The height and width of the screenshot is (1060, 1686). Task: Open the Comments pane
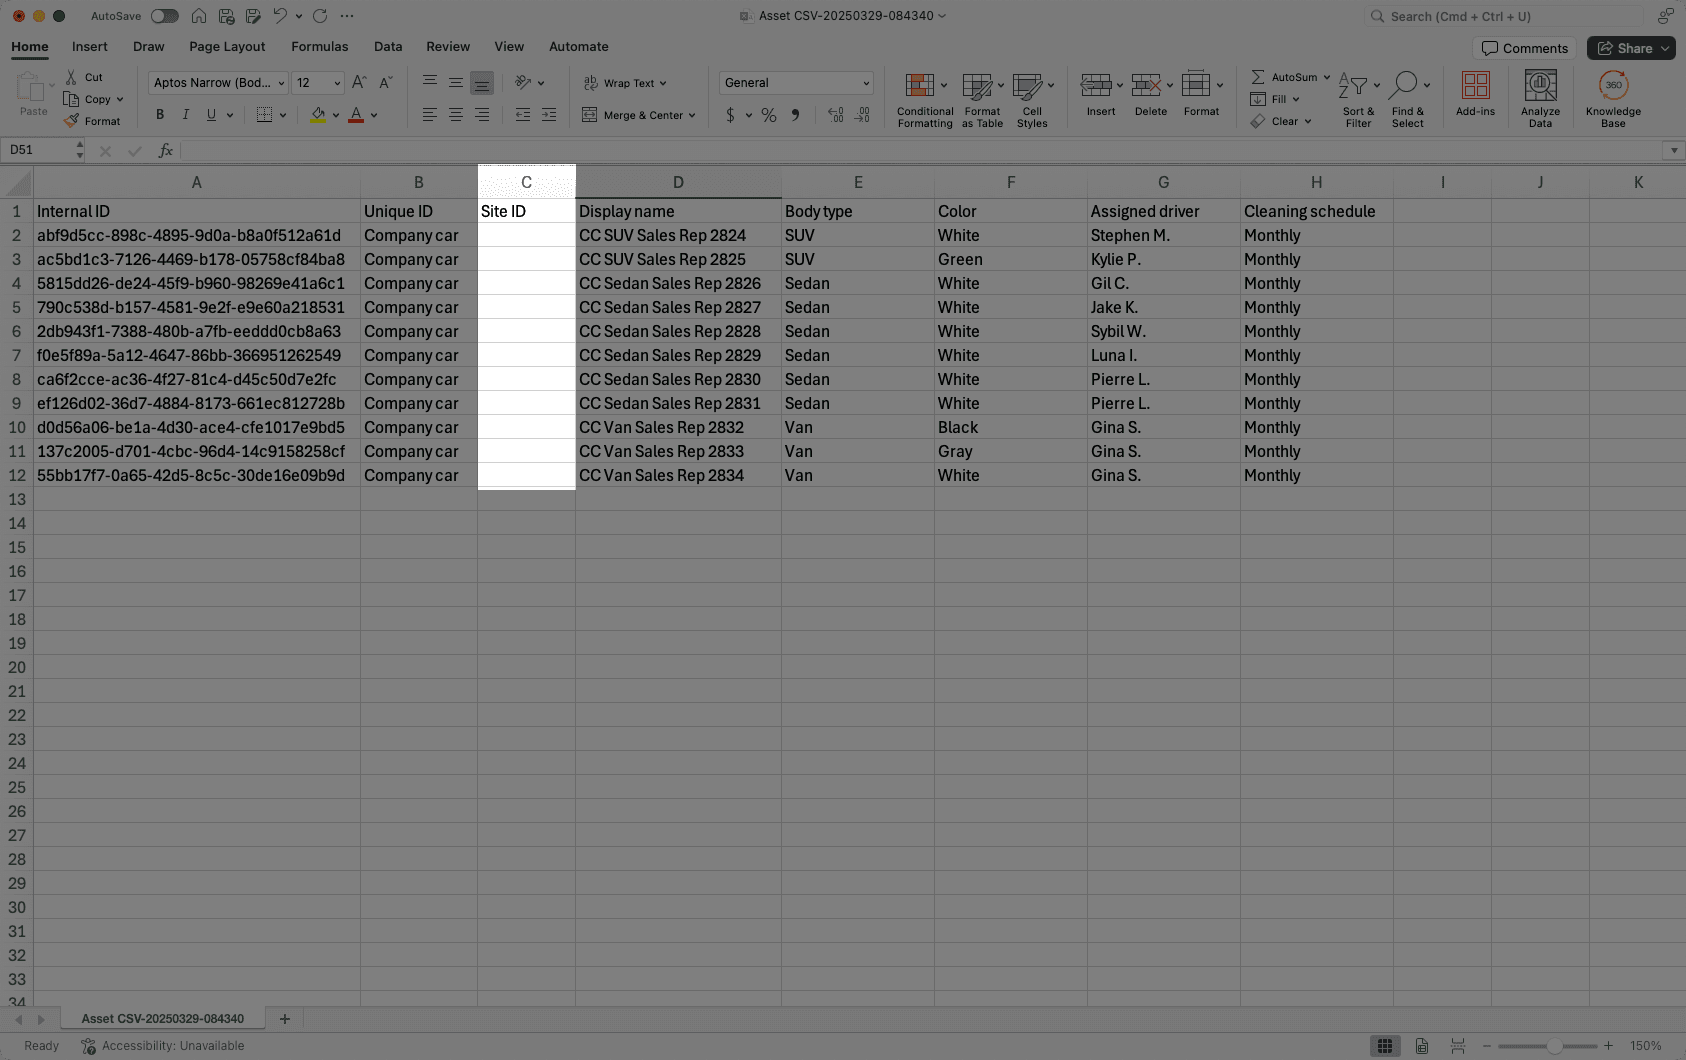click(1524, 47)
